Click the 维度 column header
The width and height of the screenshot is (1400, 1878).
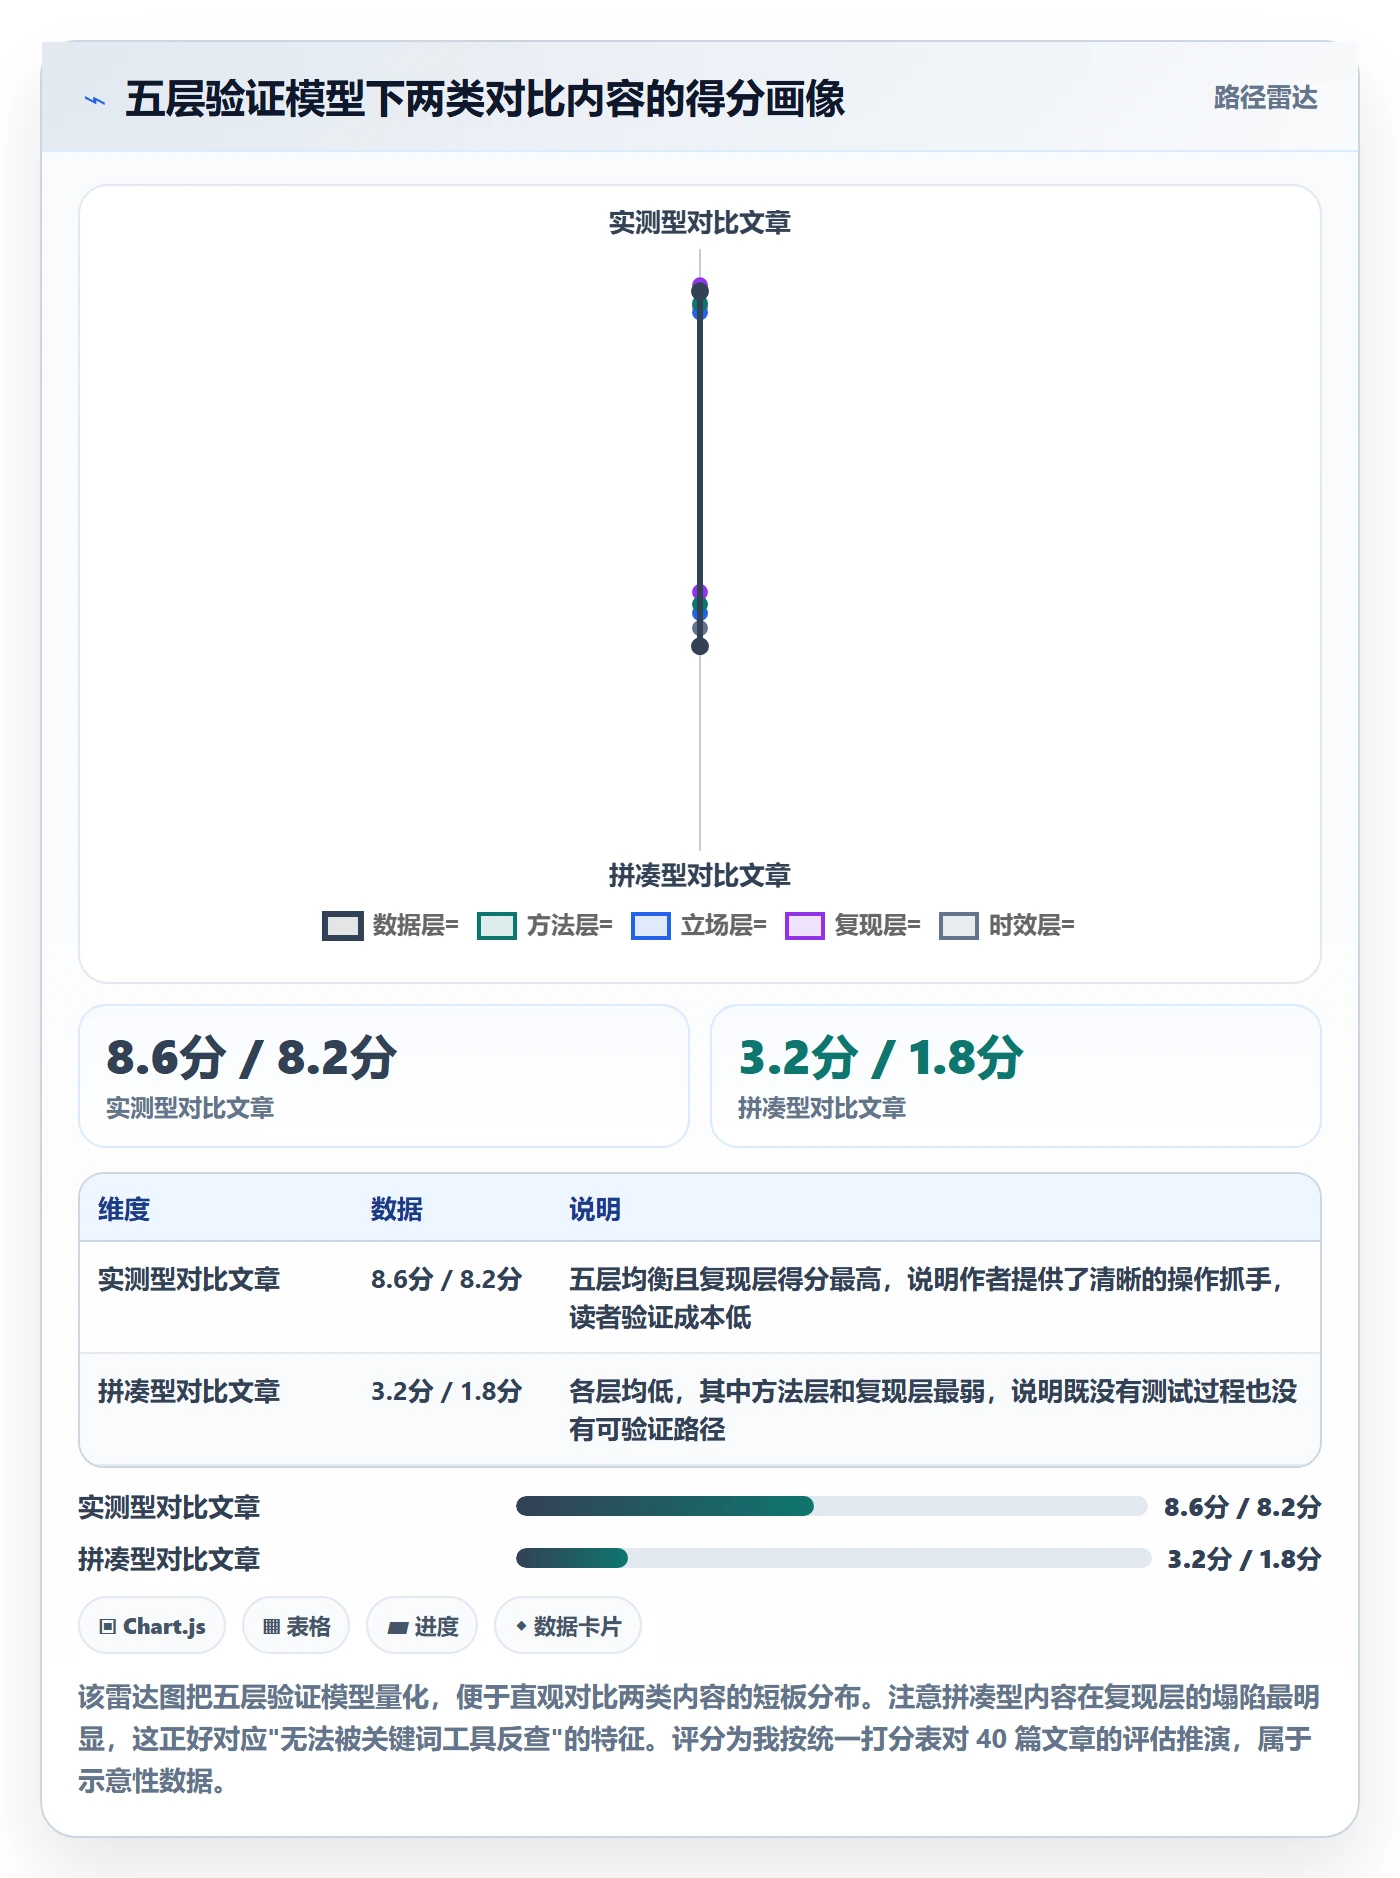[x=124, y=1209]
